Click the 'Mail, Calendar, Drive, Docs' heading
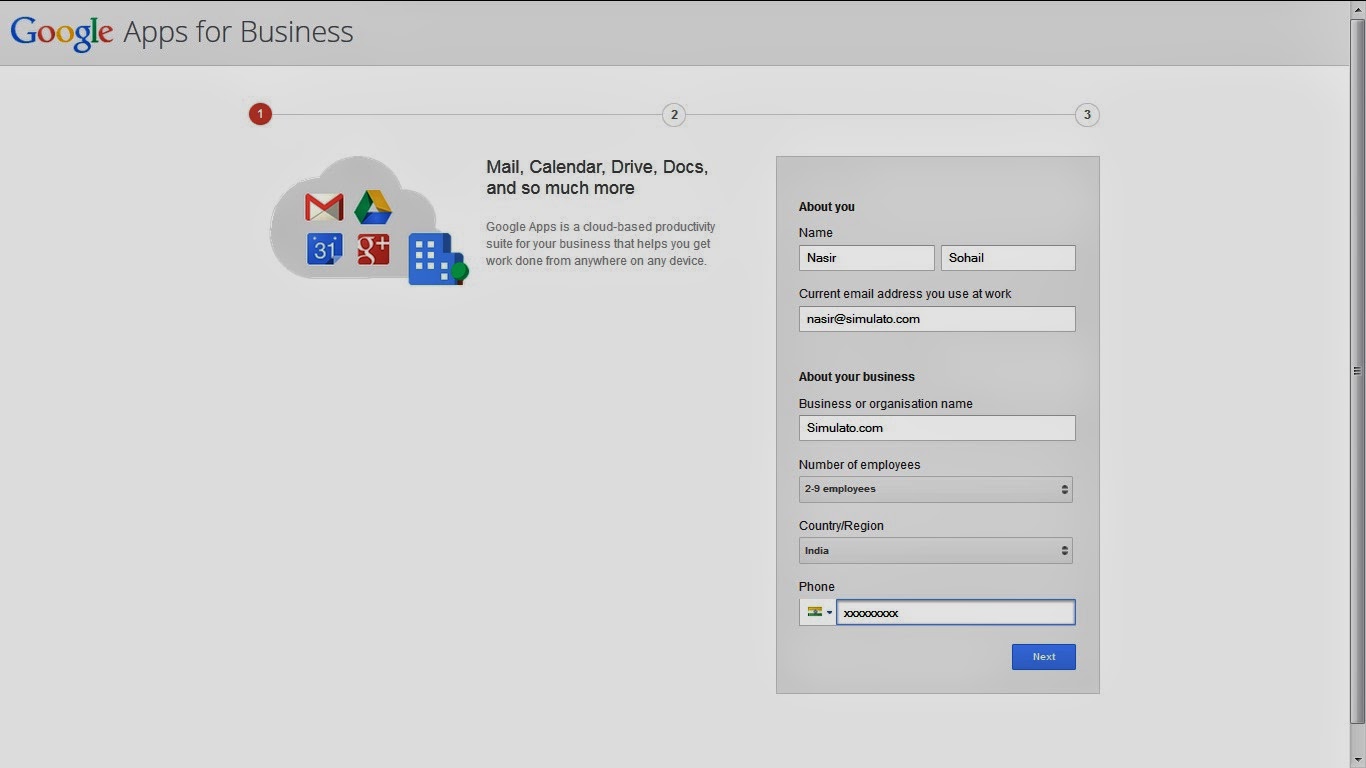 pyautogui.click(x=597, y=177)
